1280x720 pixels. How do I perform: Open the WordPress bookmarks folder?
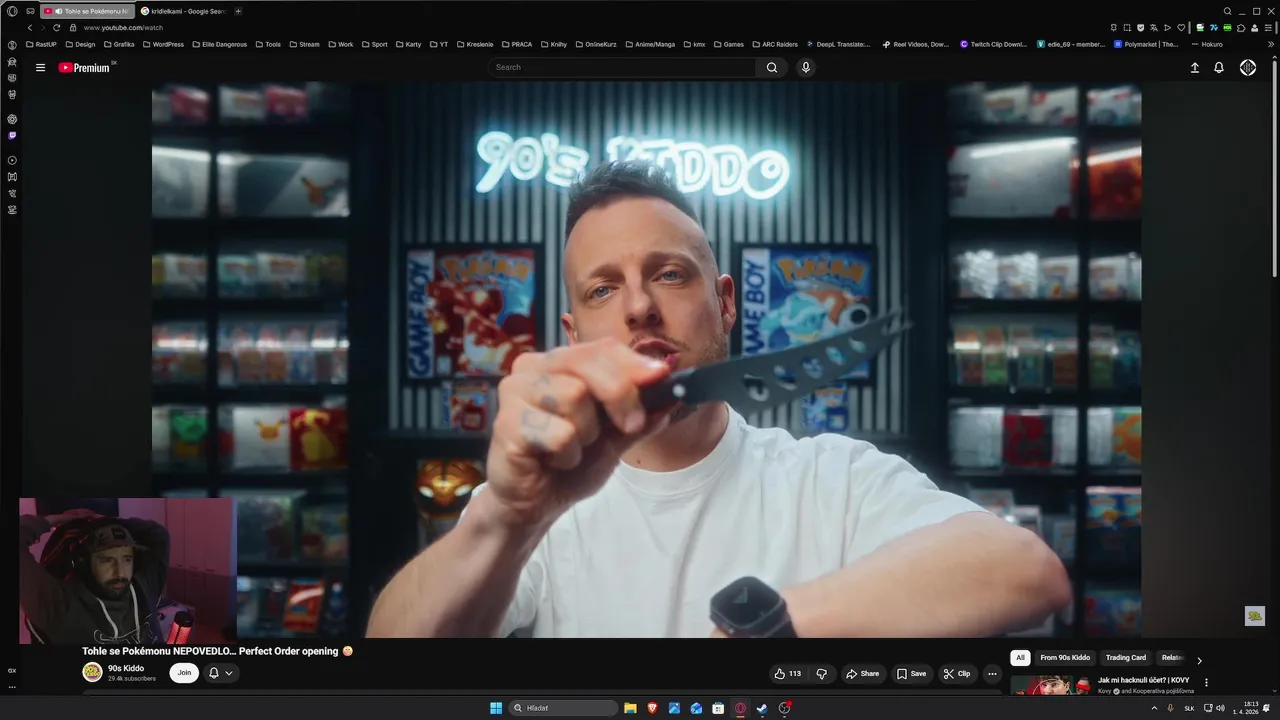pos(162,44)
